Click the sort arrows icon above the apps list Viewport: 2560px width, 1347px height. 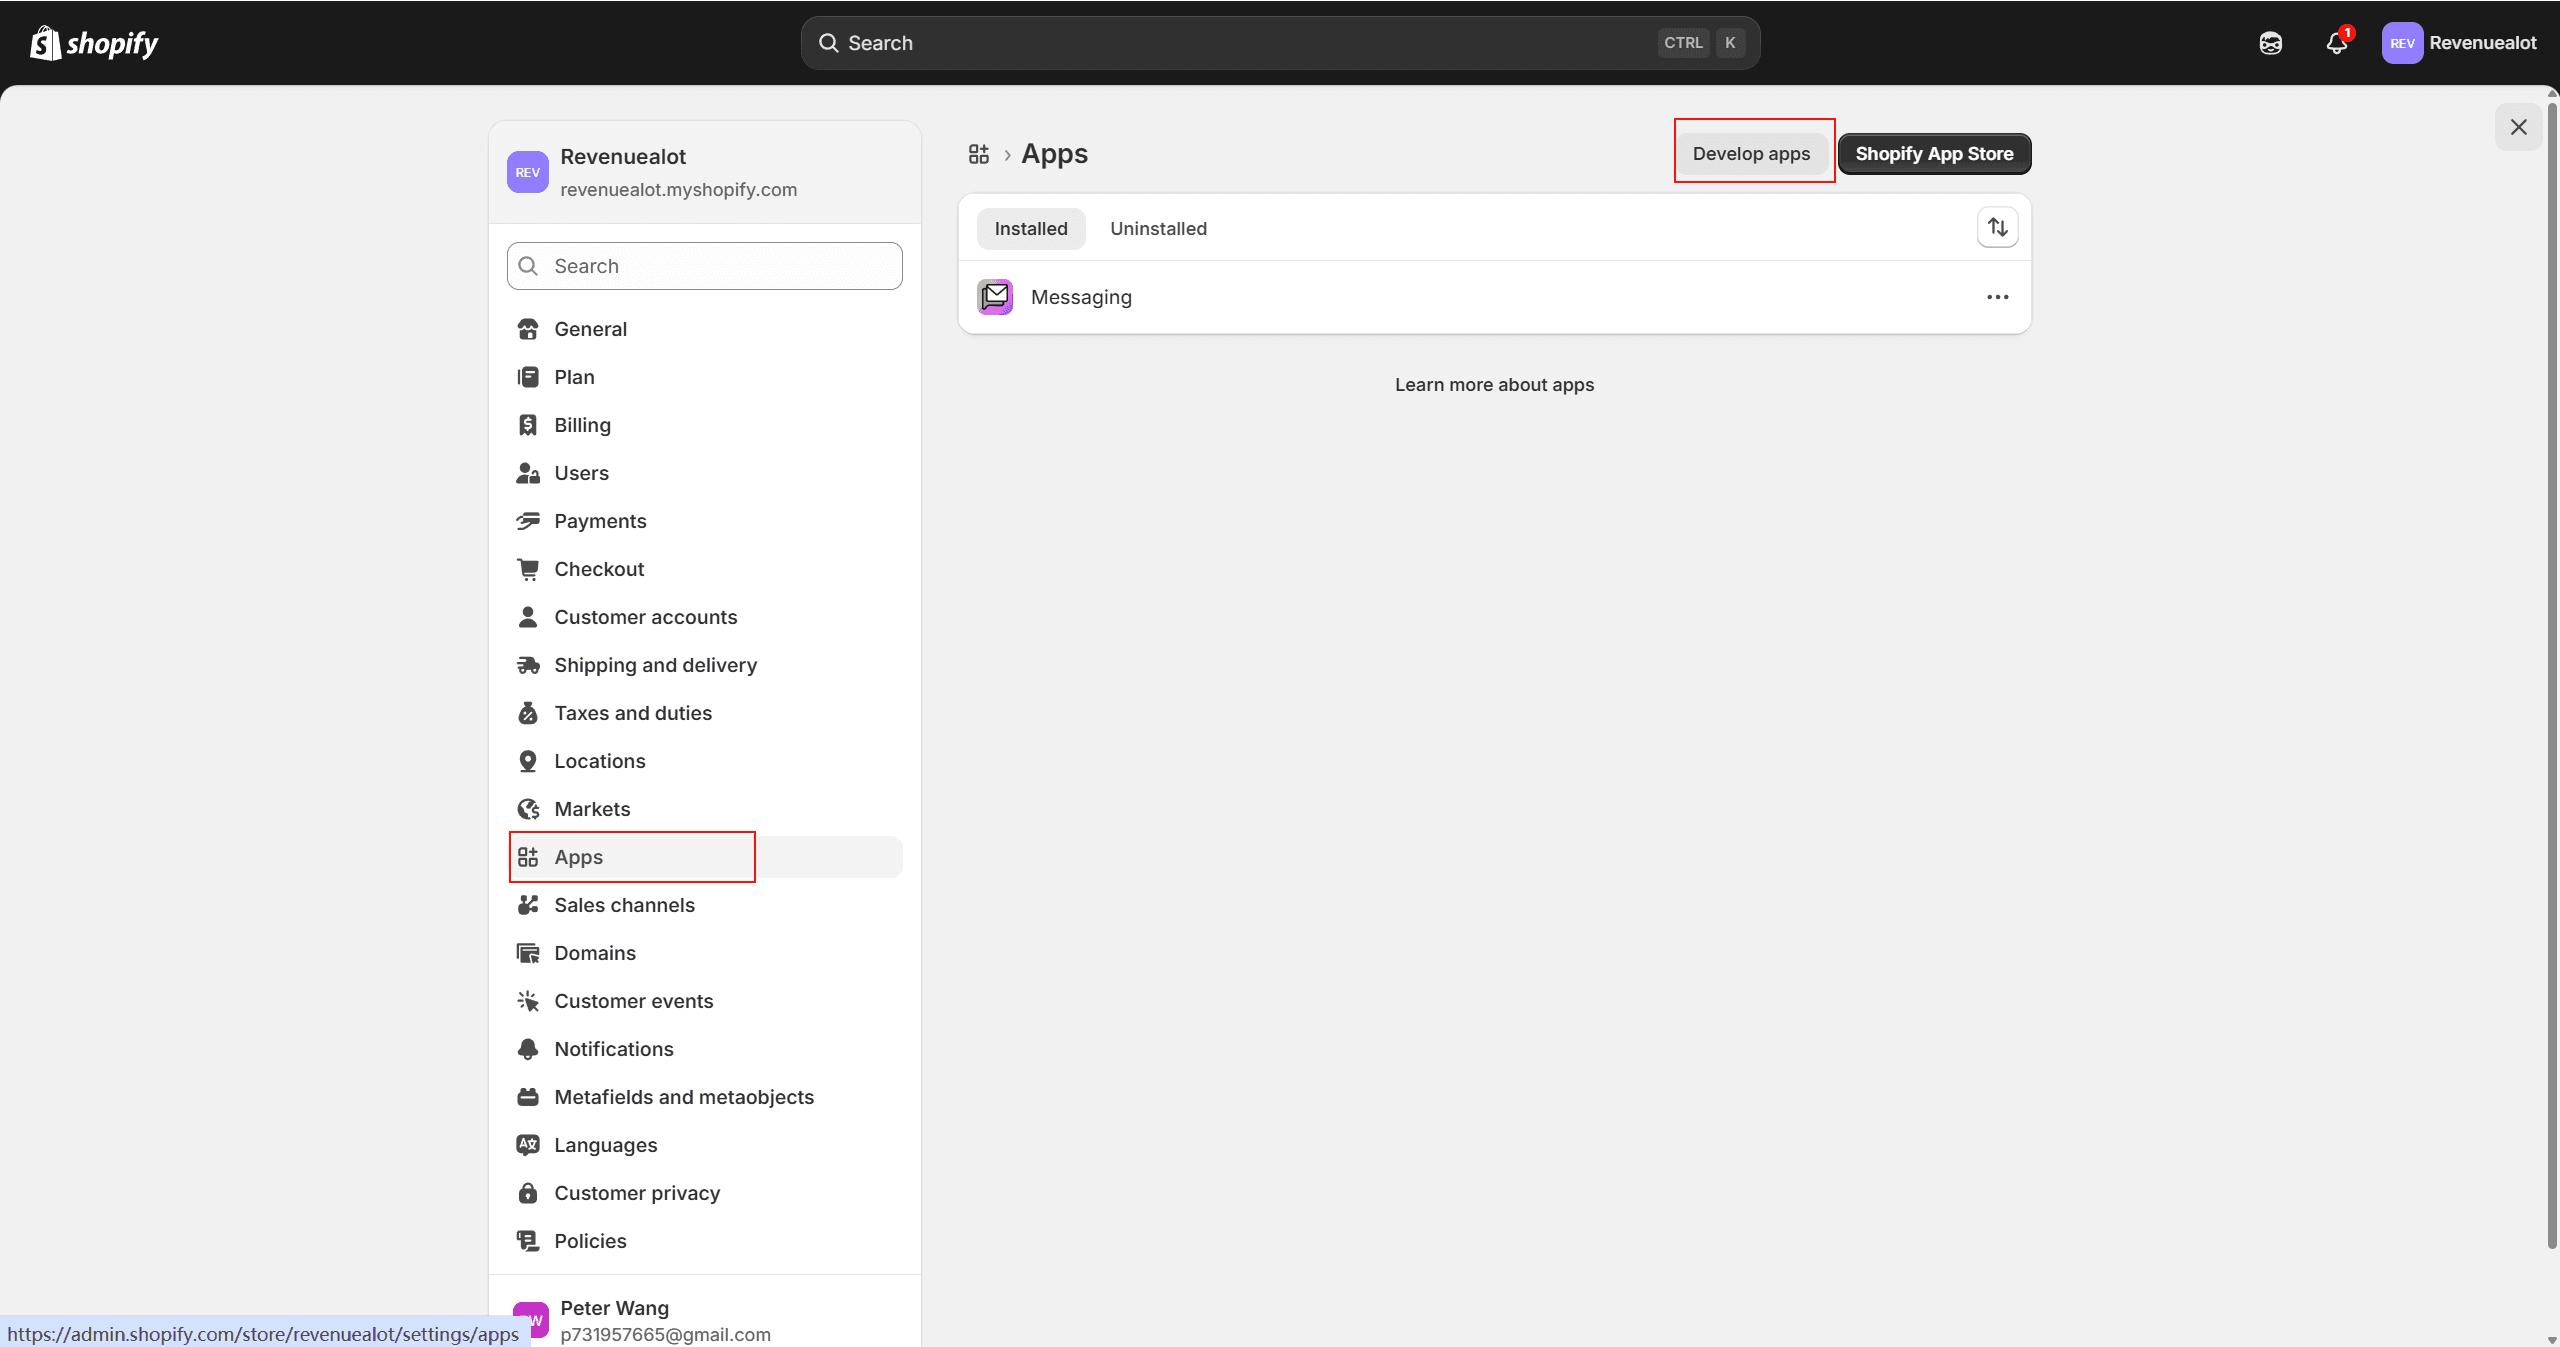(1996, 227)
